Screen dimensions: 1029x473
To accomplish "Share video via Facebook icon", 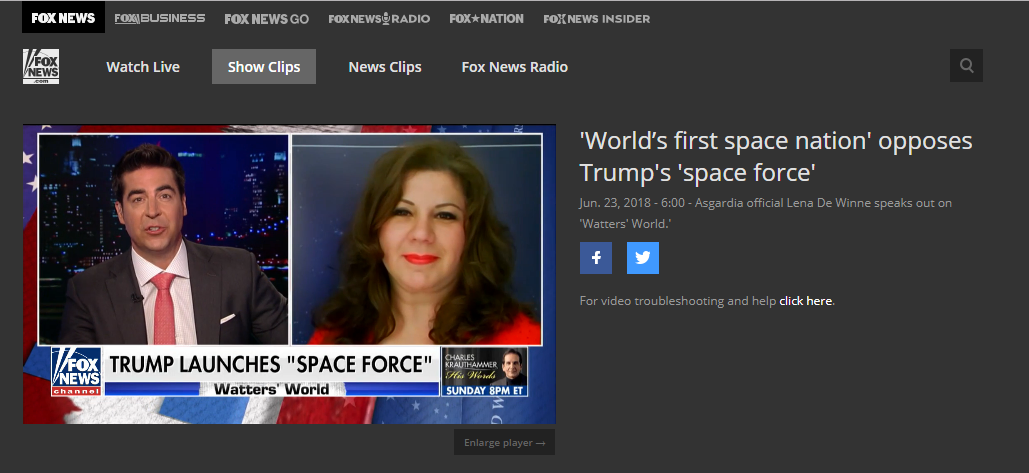I will click(x=596, y=258).
